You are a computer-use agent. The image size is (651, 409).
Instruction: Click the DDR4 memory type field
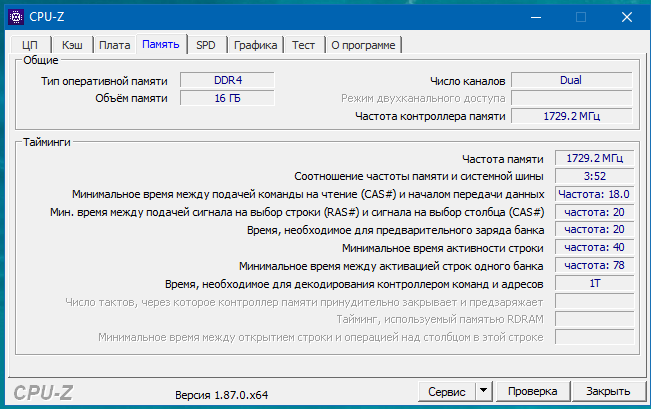(227, 80)
